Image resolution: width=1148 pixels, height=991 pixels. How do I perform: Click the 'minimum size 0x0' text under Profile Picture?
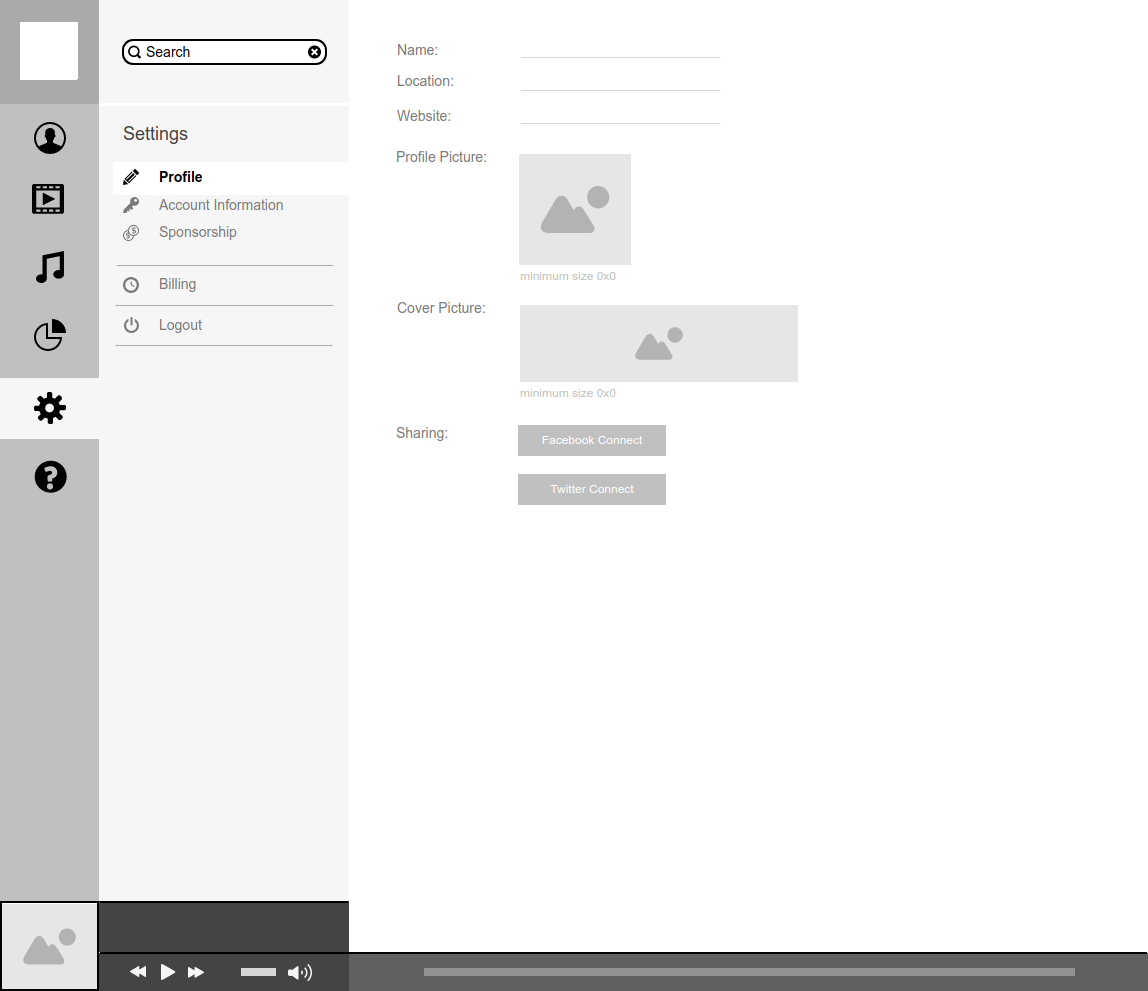567,276
